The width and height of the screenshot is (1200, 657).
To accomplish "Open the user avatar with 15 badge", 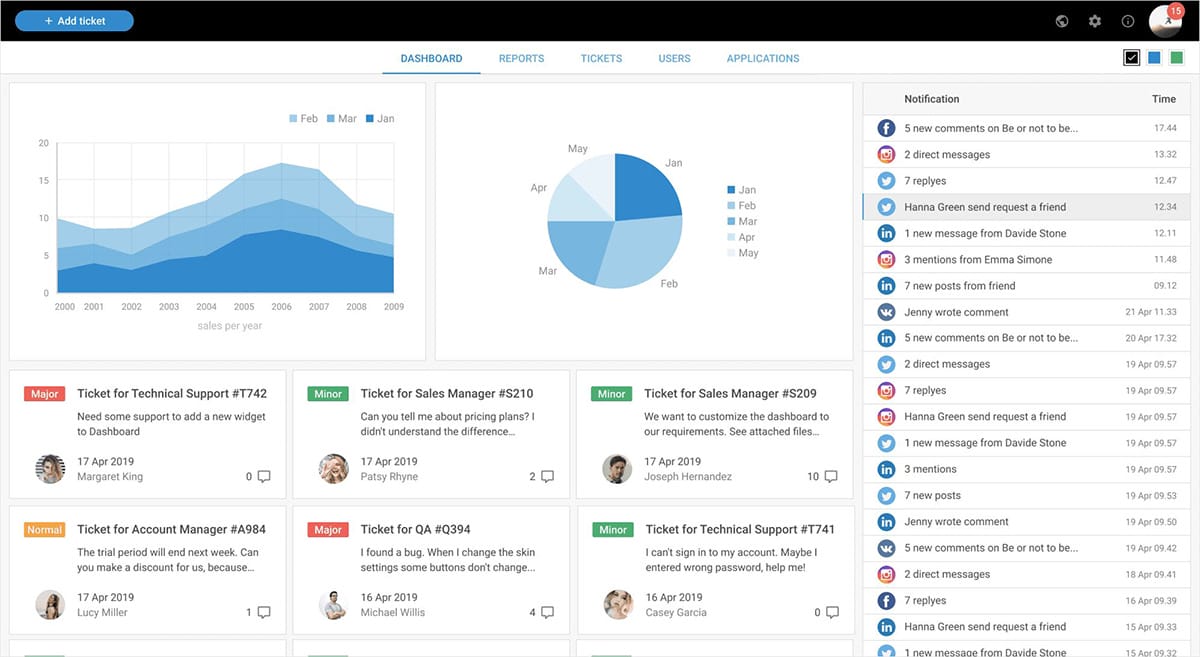I will pos(1165,20).
